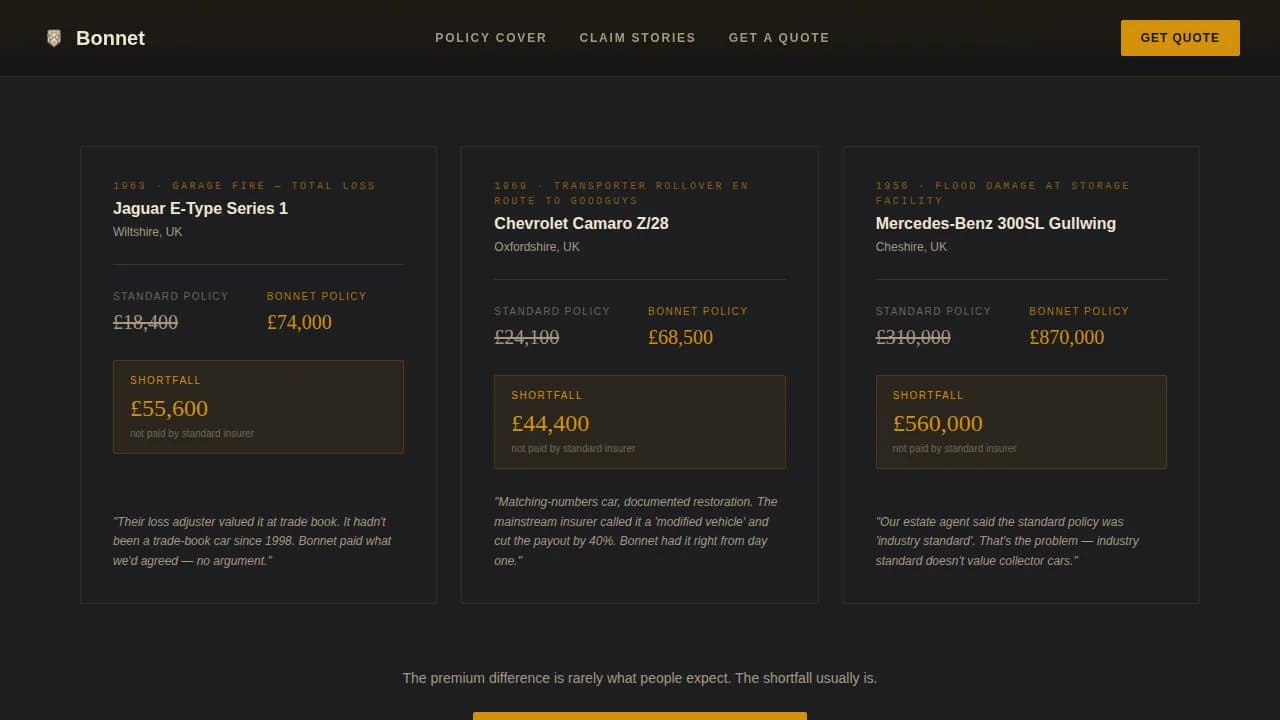Viewport: 1280px width, 720px height.
Task: Click the 'Wiltshire, UK' location text
Action: click(x=146, y=231)
